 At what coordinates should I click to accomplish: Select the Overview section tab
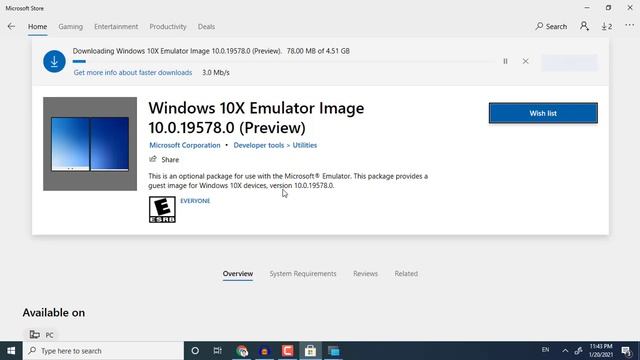[x=238, y=274]
